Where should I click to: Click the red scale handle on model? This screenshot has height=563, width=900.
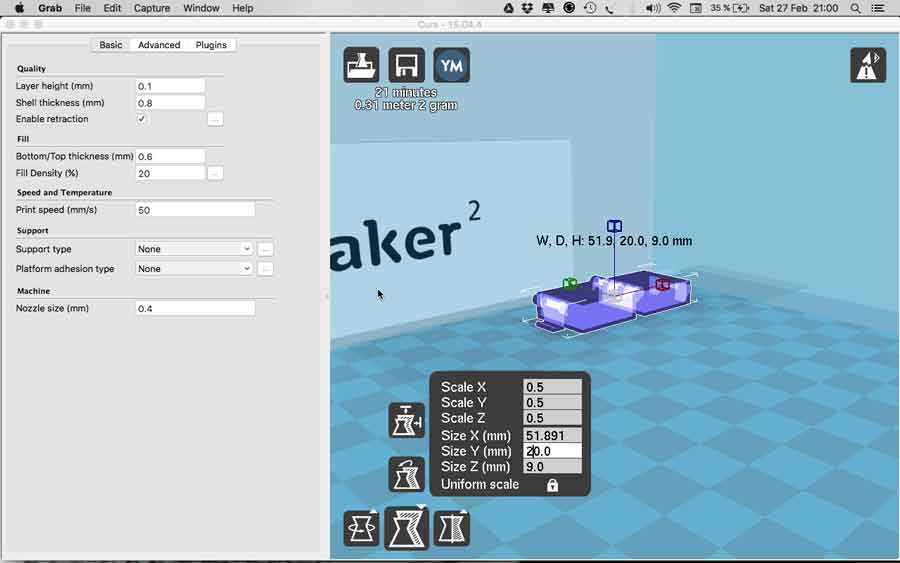(x=662, y=284)
